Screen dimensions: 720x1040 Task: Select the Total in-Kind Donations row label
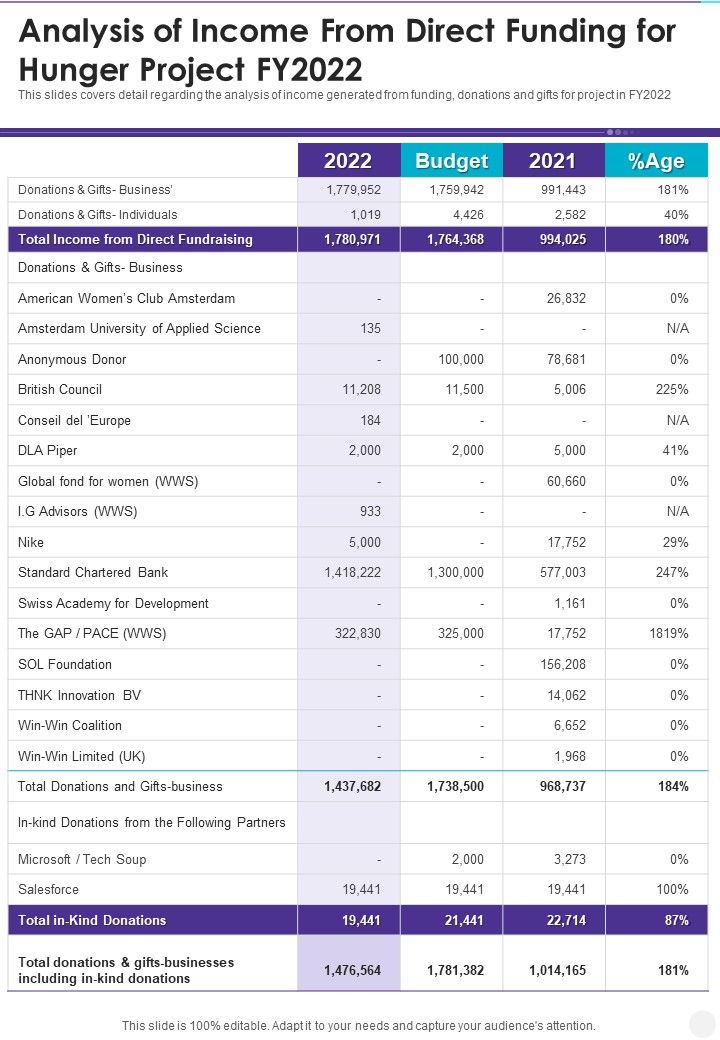click(x=92, y=921)
